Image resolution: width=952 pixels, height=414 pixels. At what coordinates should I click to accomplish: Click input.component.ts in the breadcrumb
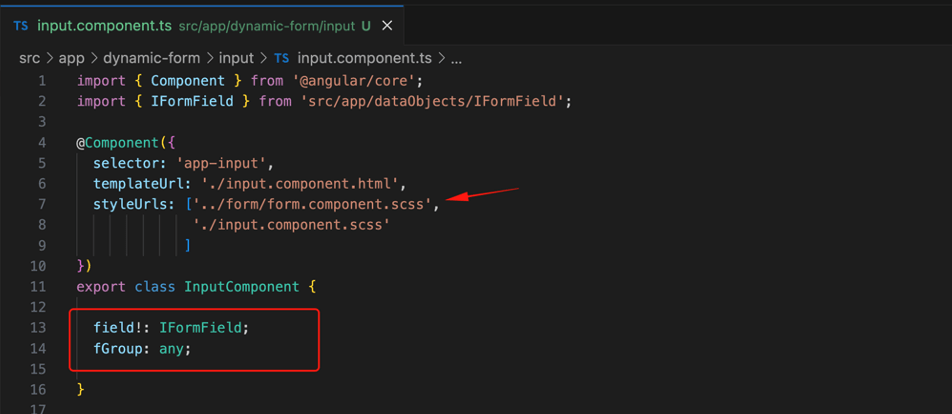pos(364,58)
